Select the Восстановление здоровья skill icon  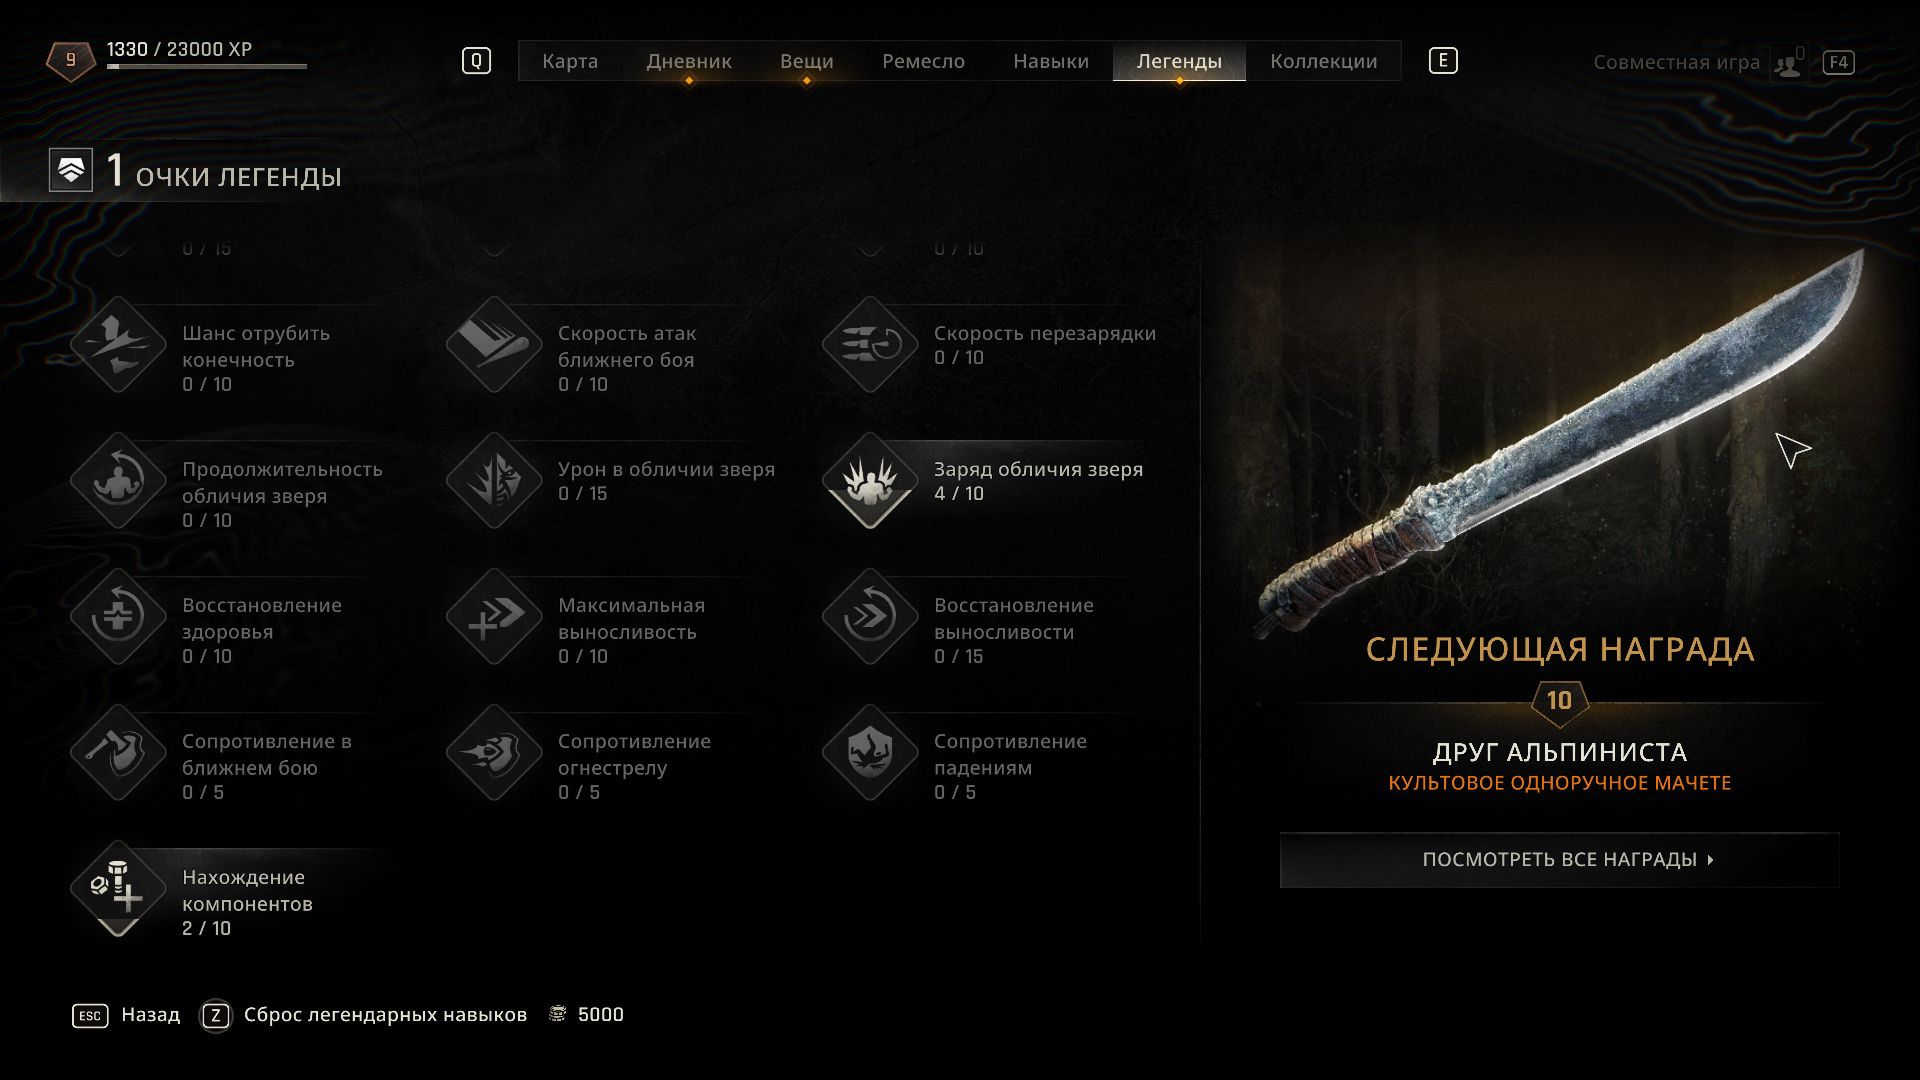118,617
